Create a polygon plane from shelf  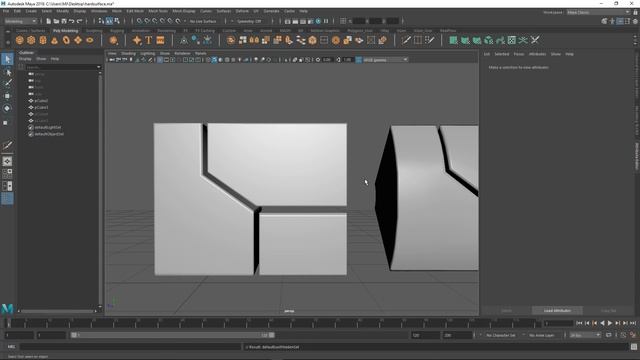78,40
